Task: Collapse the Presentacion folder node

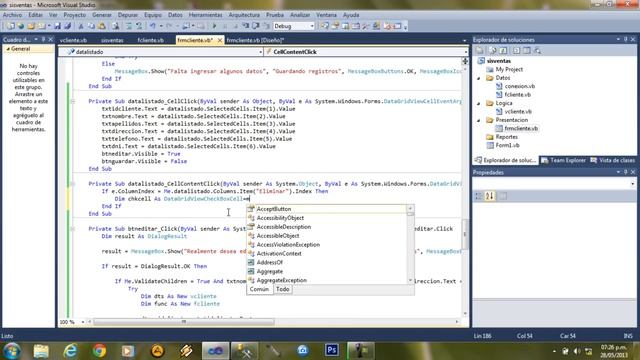Action: click(x=479, y=120)
